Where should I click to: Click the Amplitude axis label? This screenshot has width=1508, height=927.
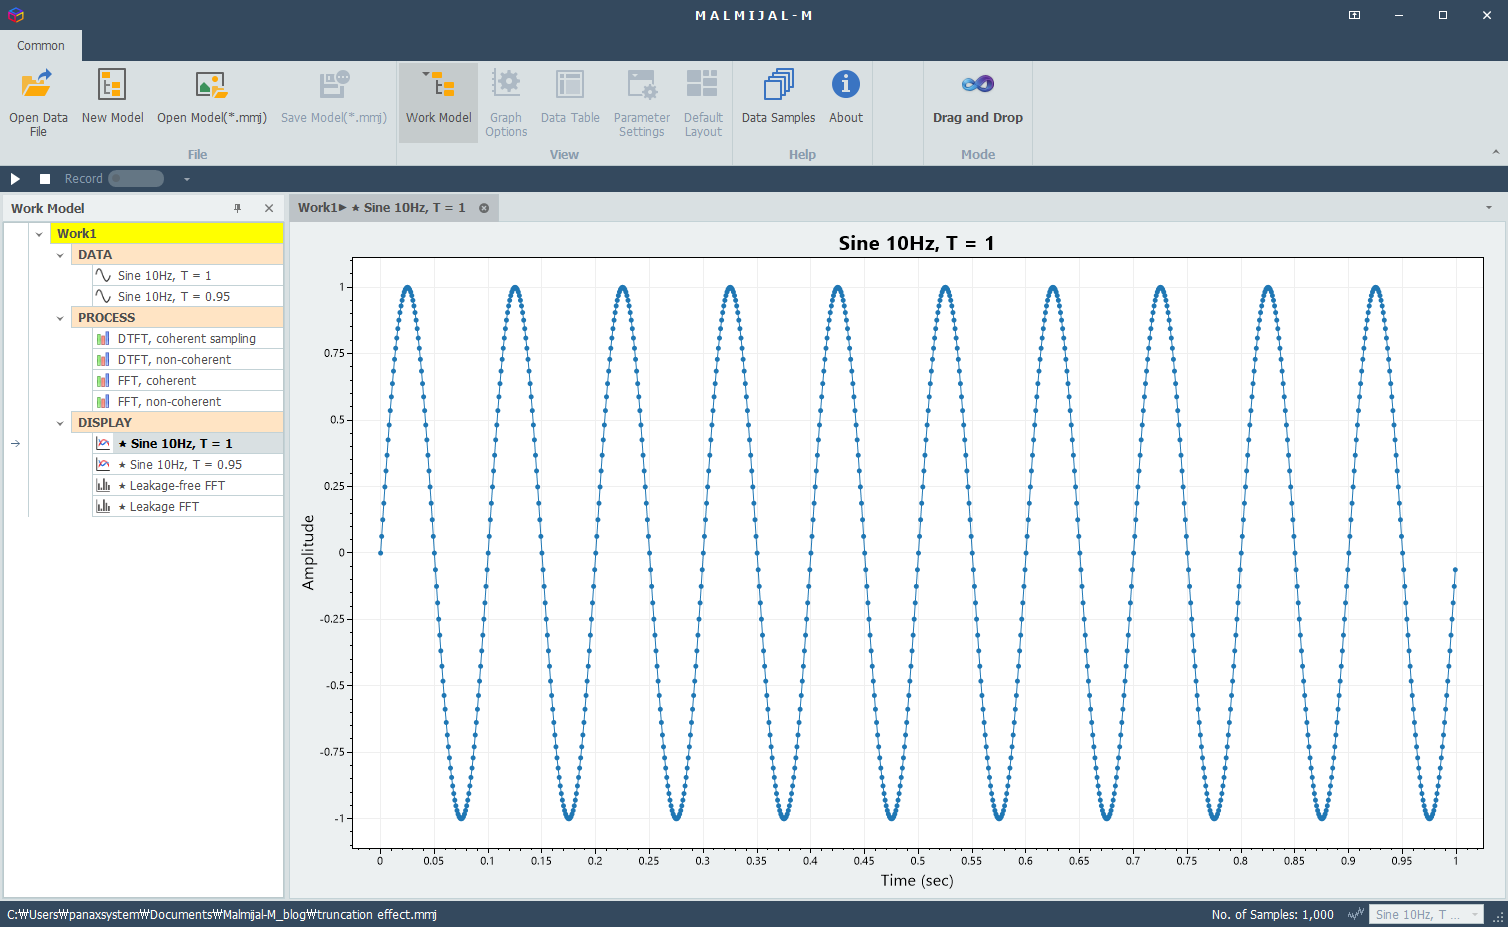(308, 552)
